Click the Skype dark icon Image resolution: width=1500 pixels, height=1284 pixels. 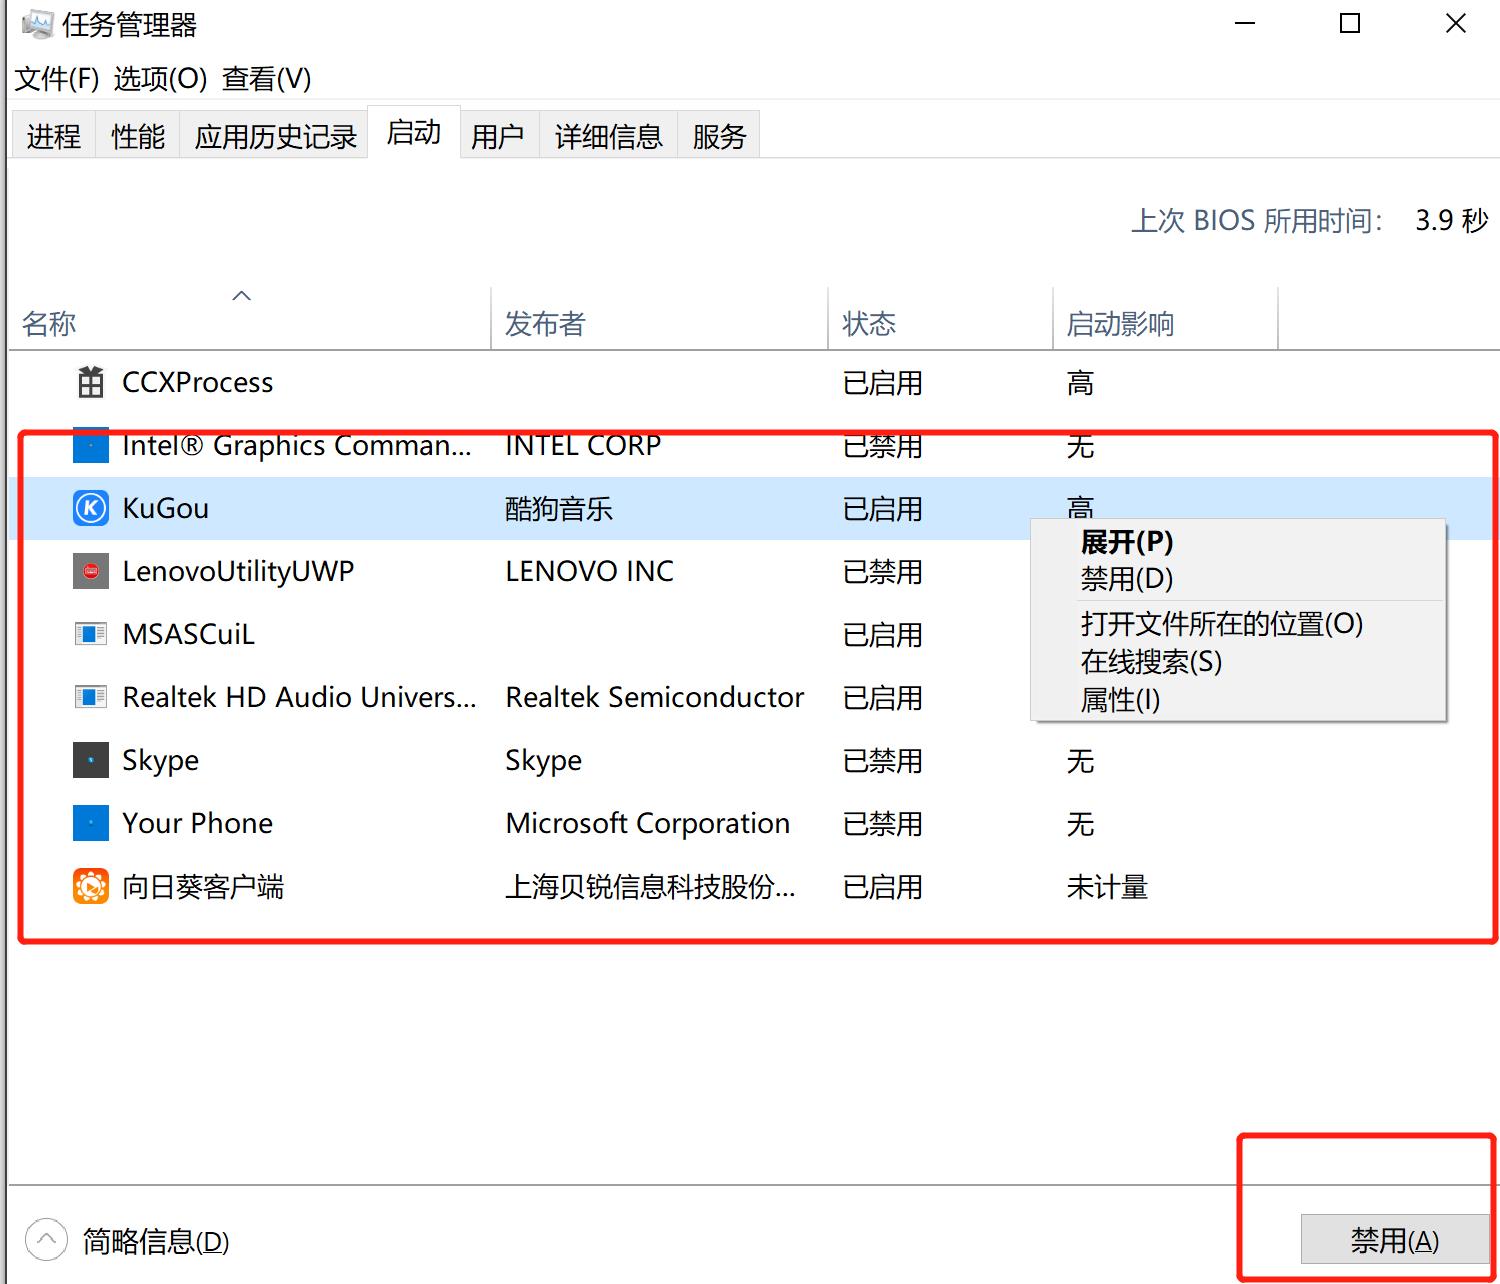(91, 760)
